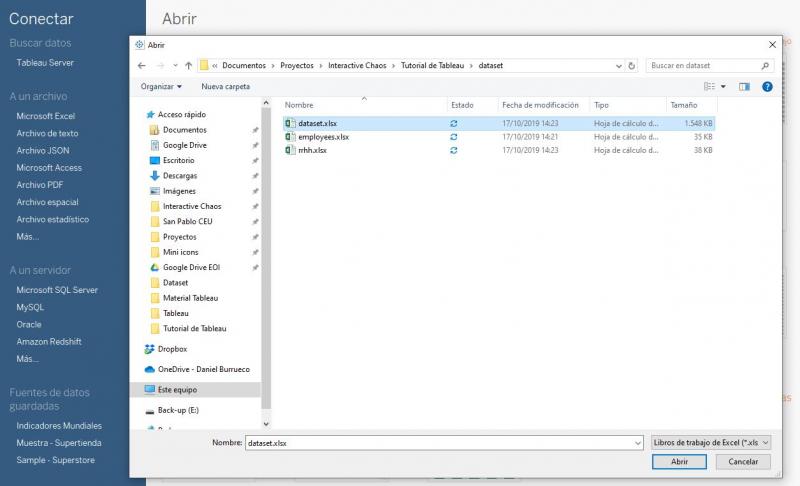This screenshot has width=800, height=486.
Task: Open help with the question mark icon
Action: click(767, 87)
